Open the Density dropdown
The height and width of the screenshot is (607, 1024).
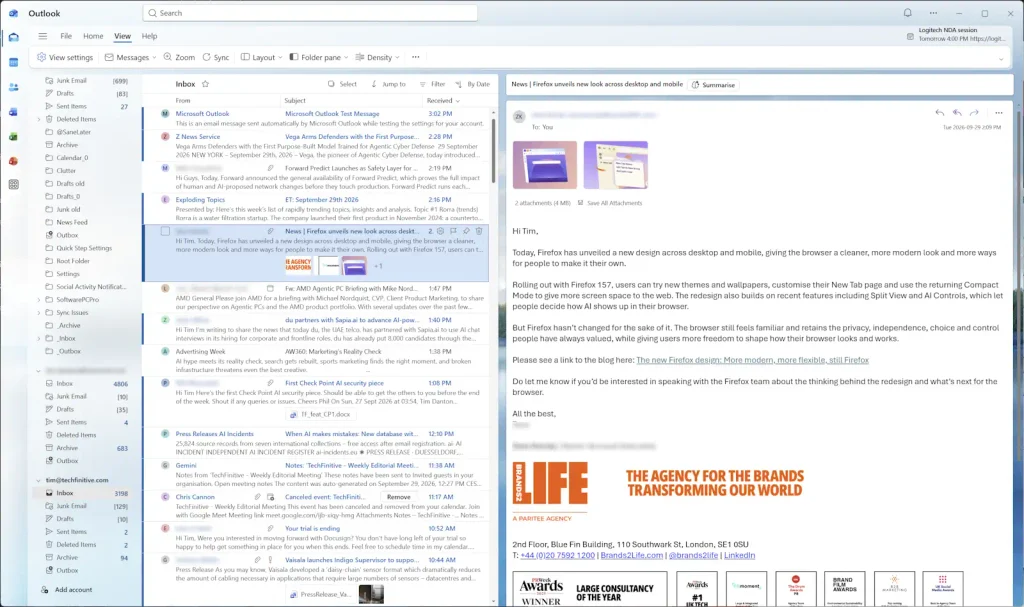point(377,57)
